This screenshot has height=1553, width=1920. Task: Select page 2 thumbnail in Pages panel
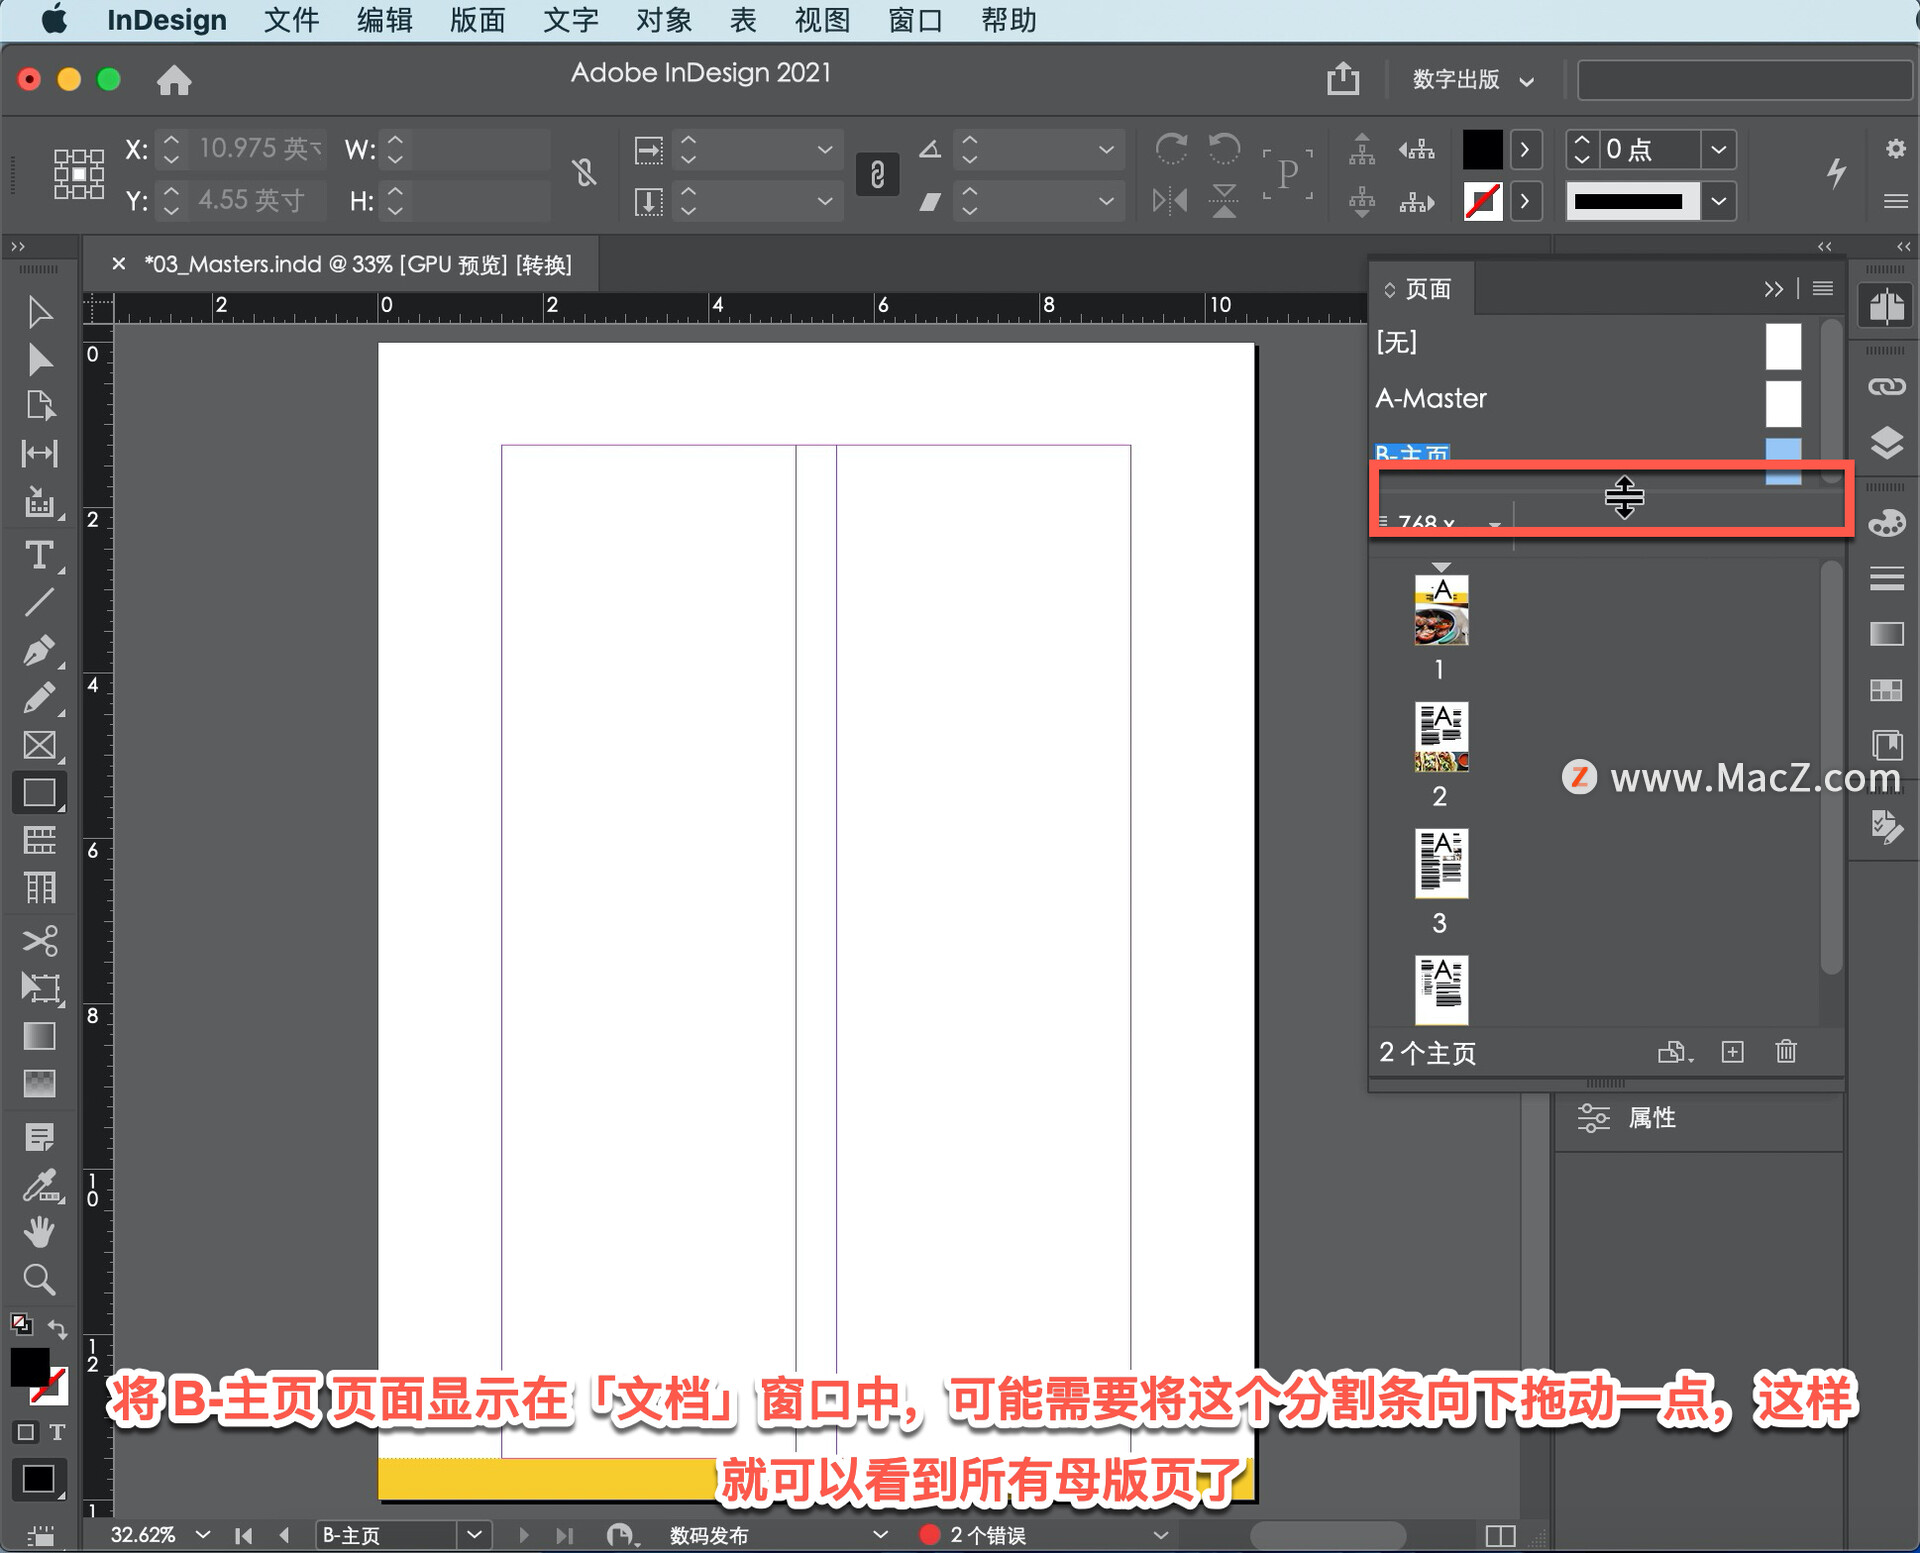(x=1441, y=737)
